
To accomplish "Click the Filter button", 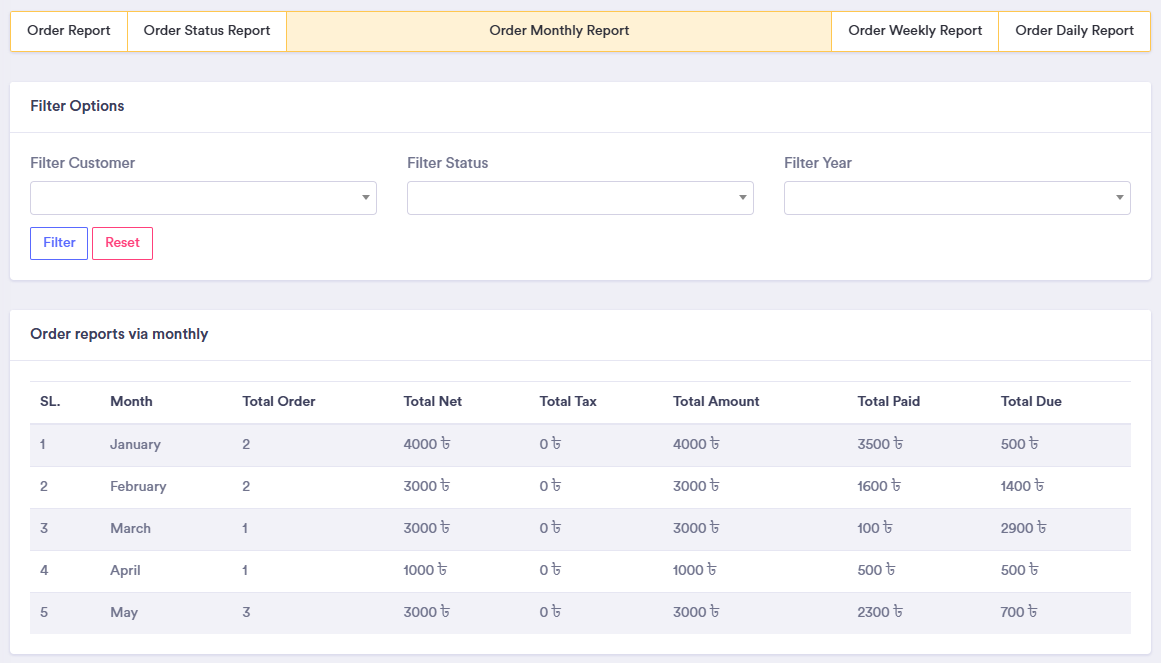I will coord(59,243).
